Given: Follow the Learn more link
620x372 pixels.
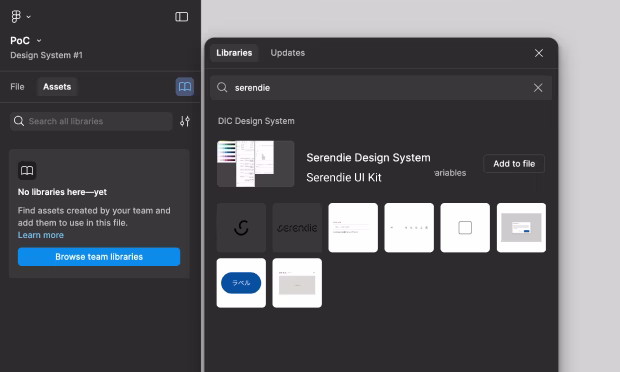Looking at the screenshot, I should [x=41, y=235].
